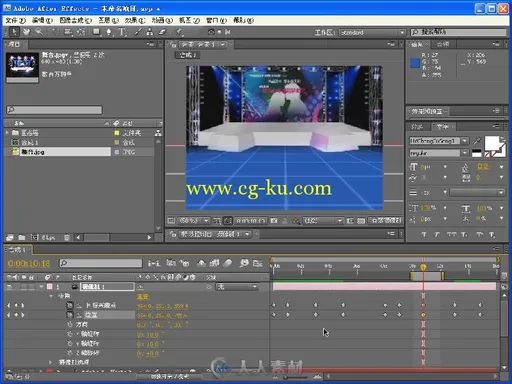This screenshot has width=512, height=384.
Task: Open the 图层(L) Layer menu
Action: [x=108, y=20]
